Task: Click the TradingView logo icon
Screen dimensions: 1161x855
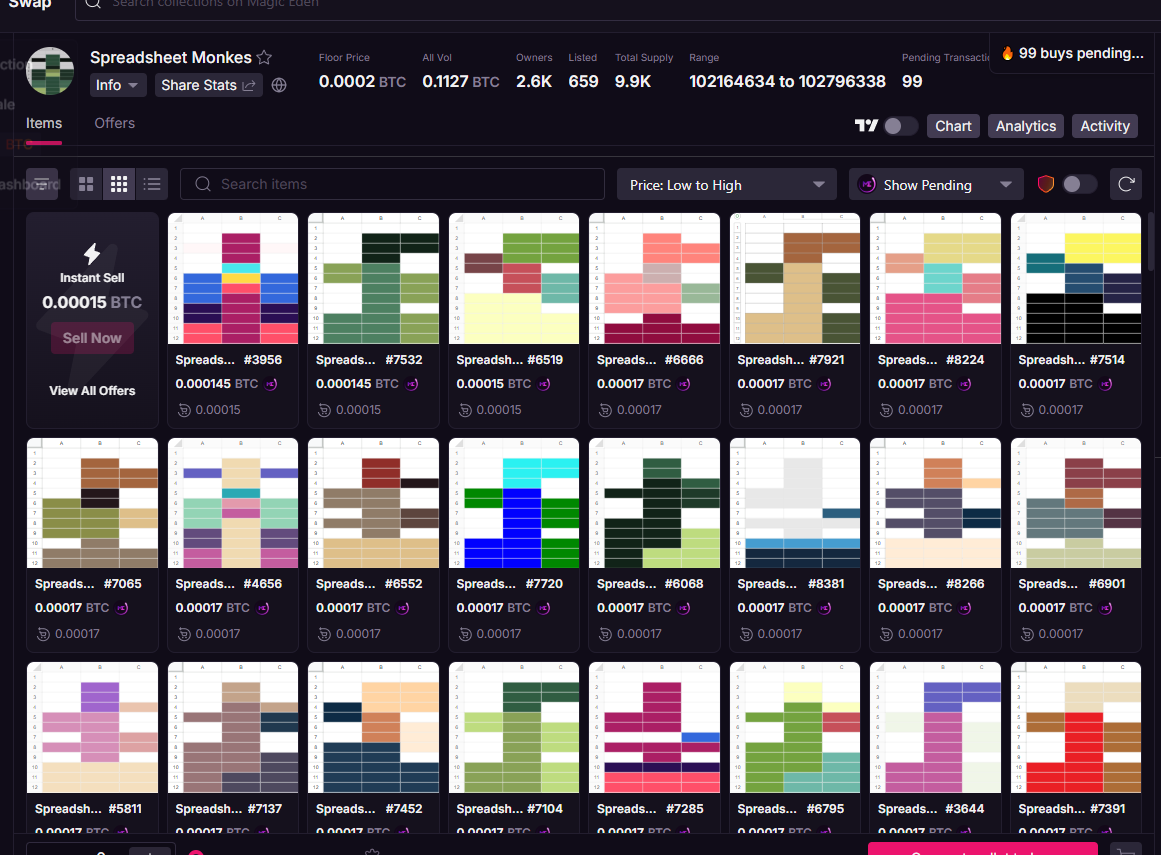Action: (866, 126)
